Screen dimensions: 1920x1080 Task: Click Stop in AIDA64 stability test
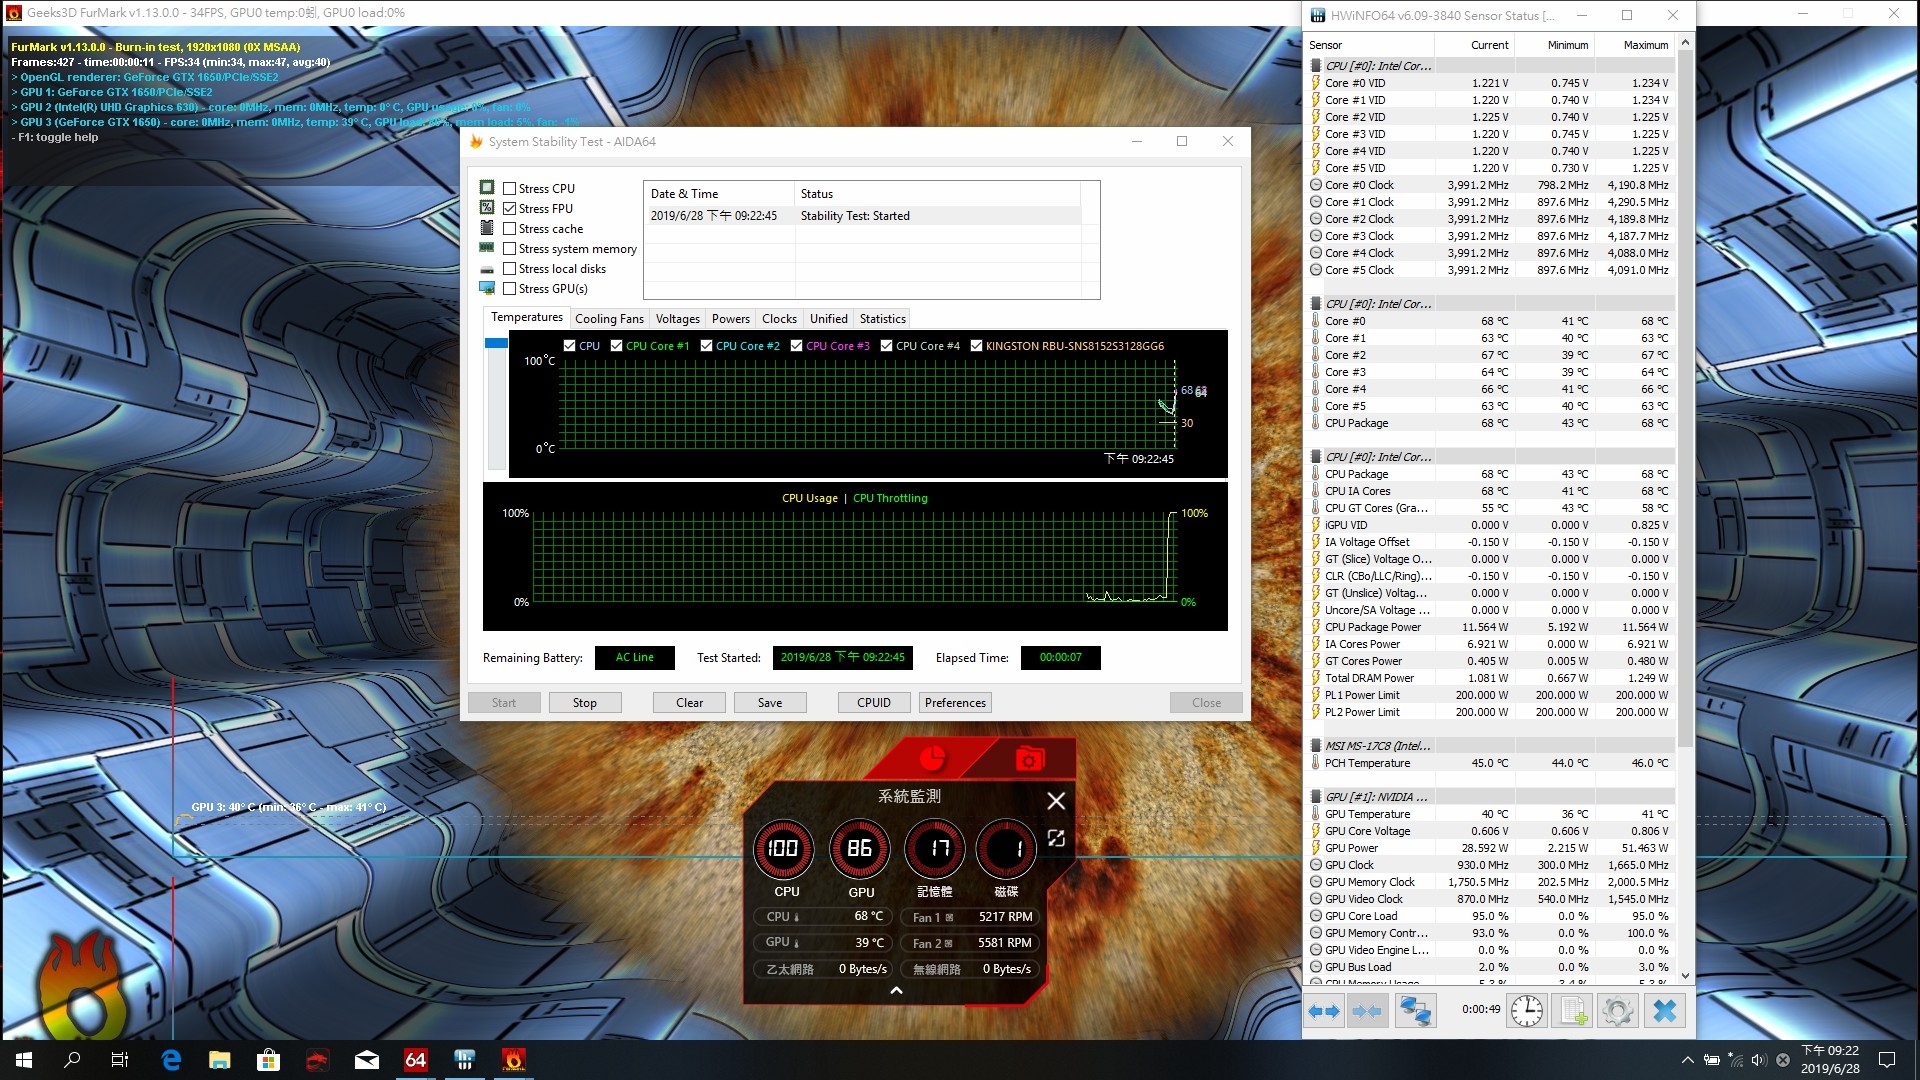585,703
